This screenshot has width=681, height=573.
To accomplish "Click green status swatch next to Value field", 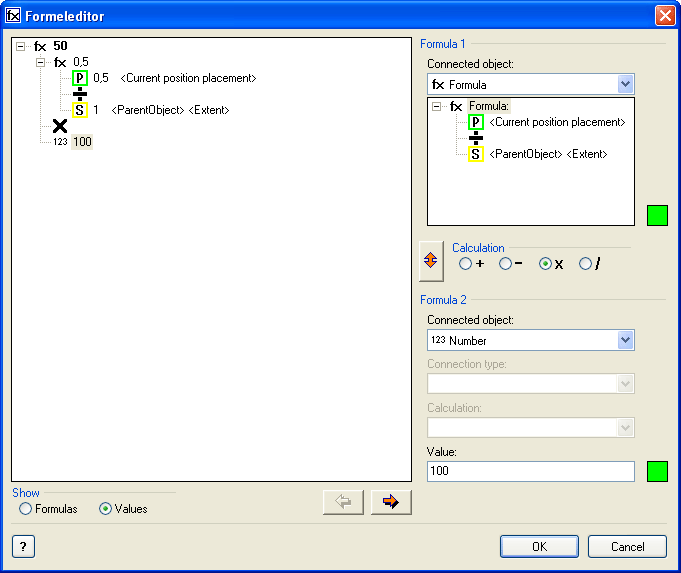I will pyautogui.click(x=657, y=471).
